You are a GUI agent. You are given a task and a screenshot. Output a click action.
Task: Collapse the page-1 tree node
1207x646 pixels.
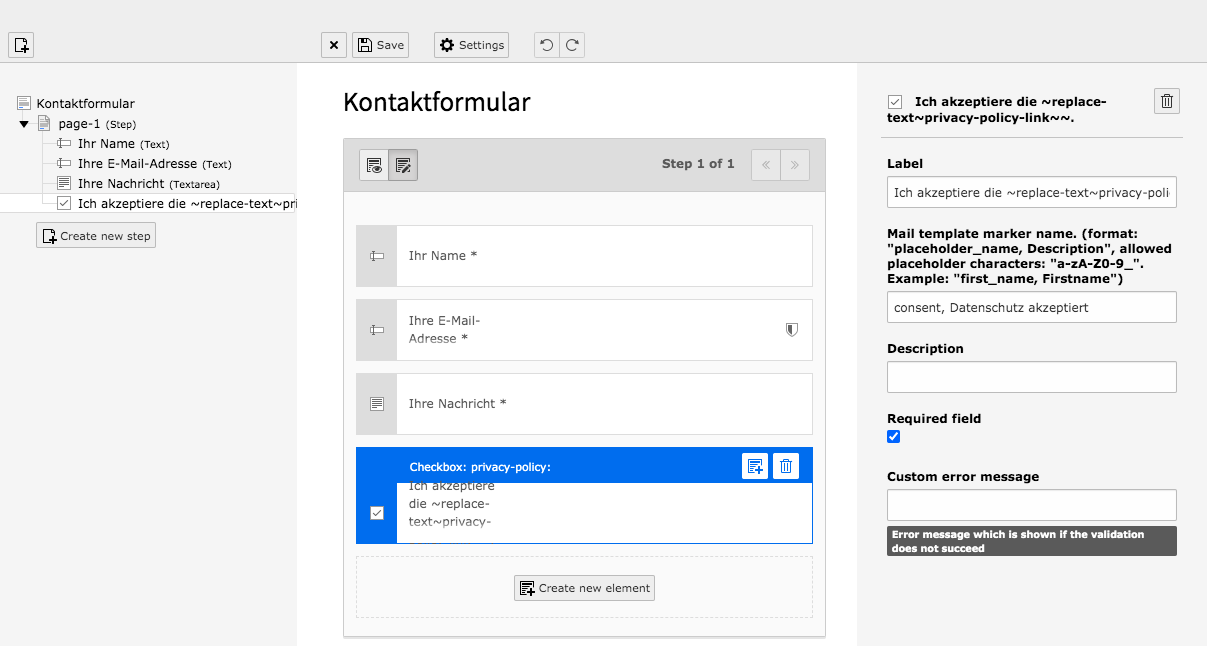pos(24,124)
